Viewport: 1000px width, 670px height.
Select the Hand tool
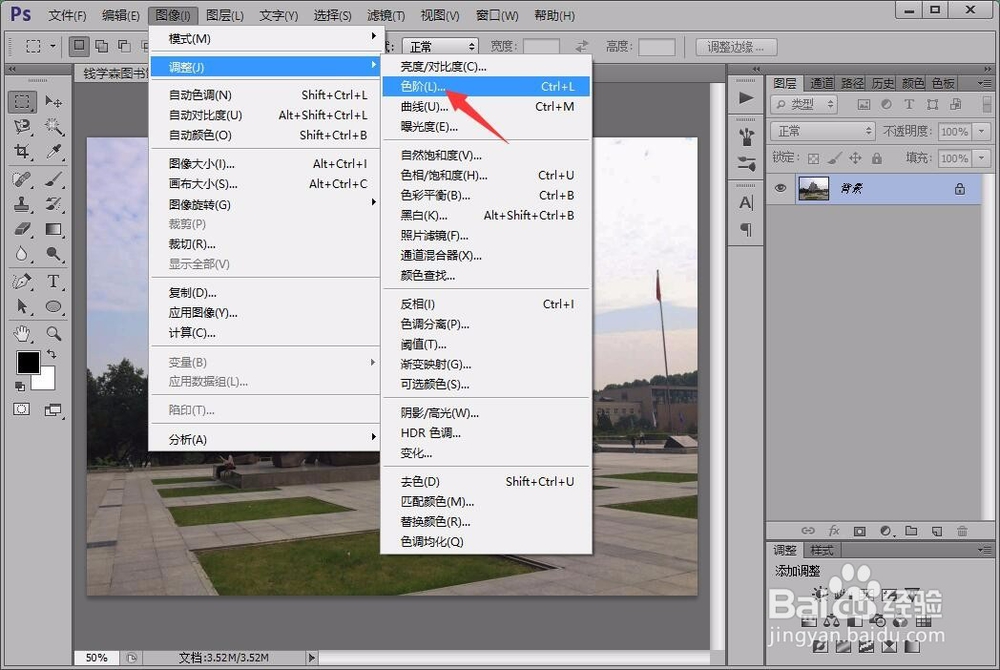pyautogui.click(x=22, y=333)
